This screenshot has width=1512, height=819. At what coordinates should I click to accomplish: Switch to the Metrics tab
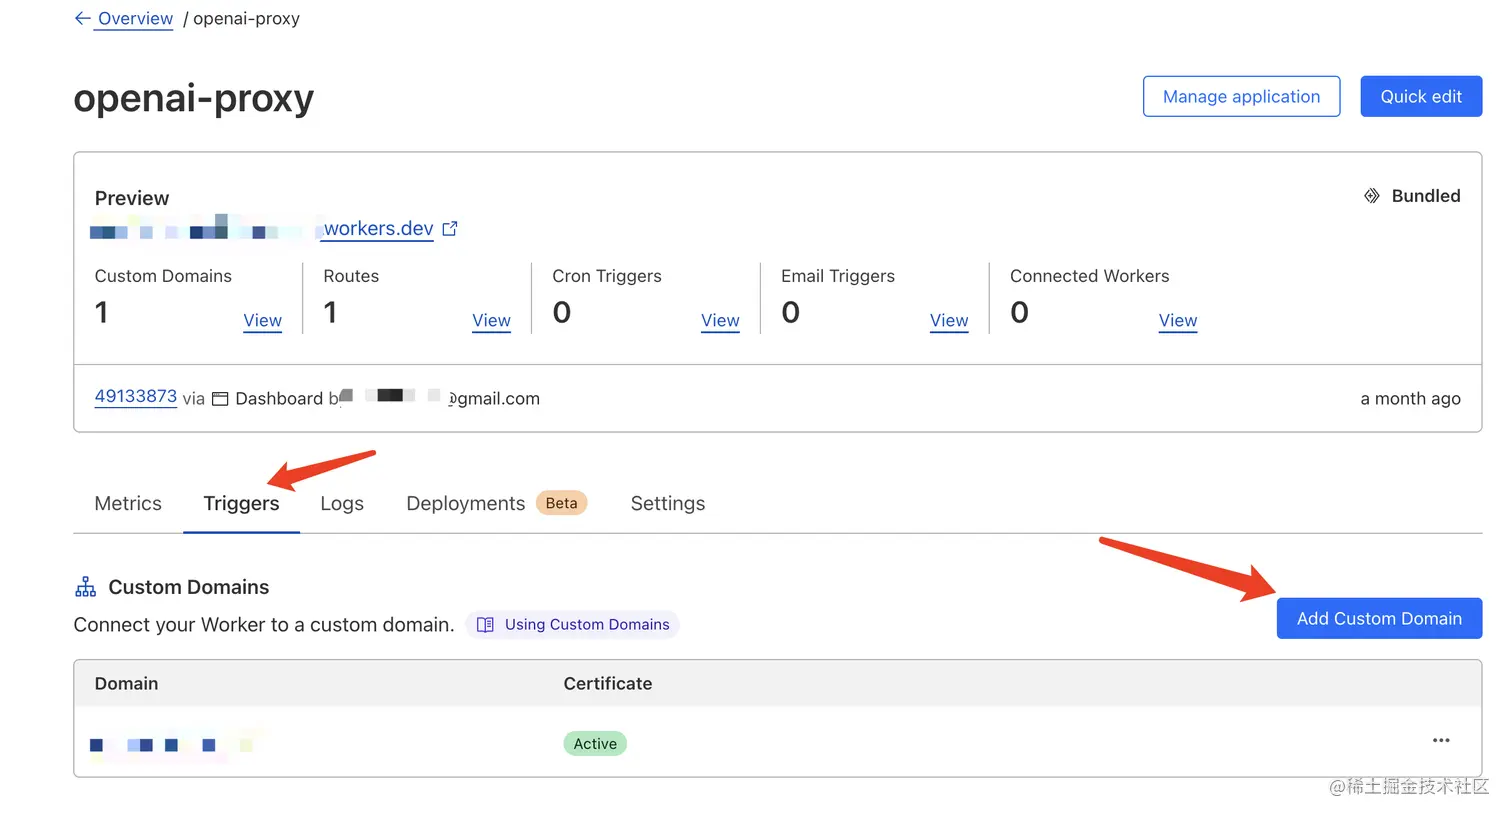coord(127,503)
